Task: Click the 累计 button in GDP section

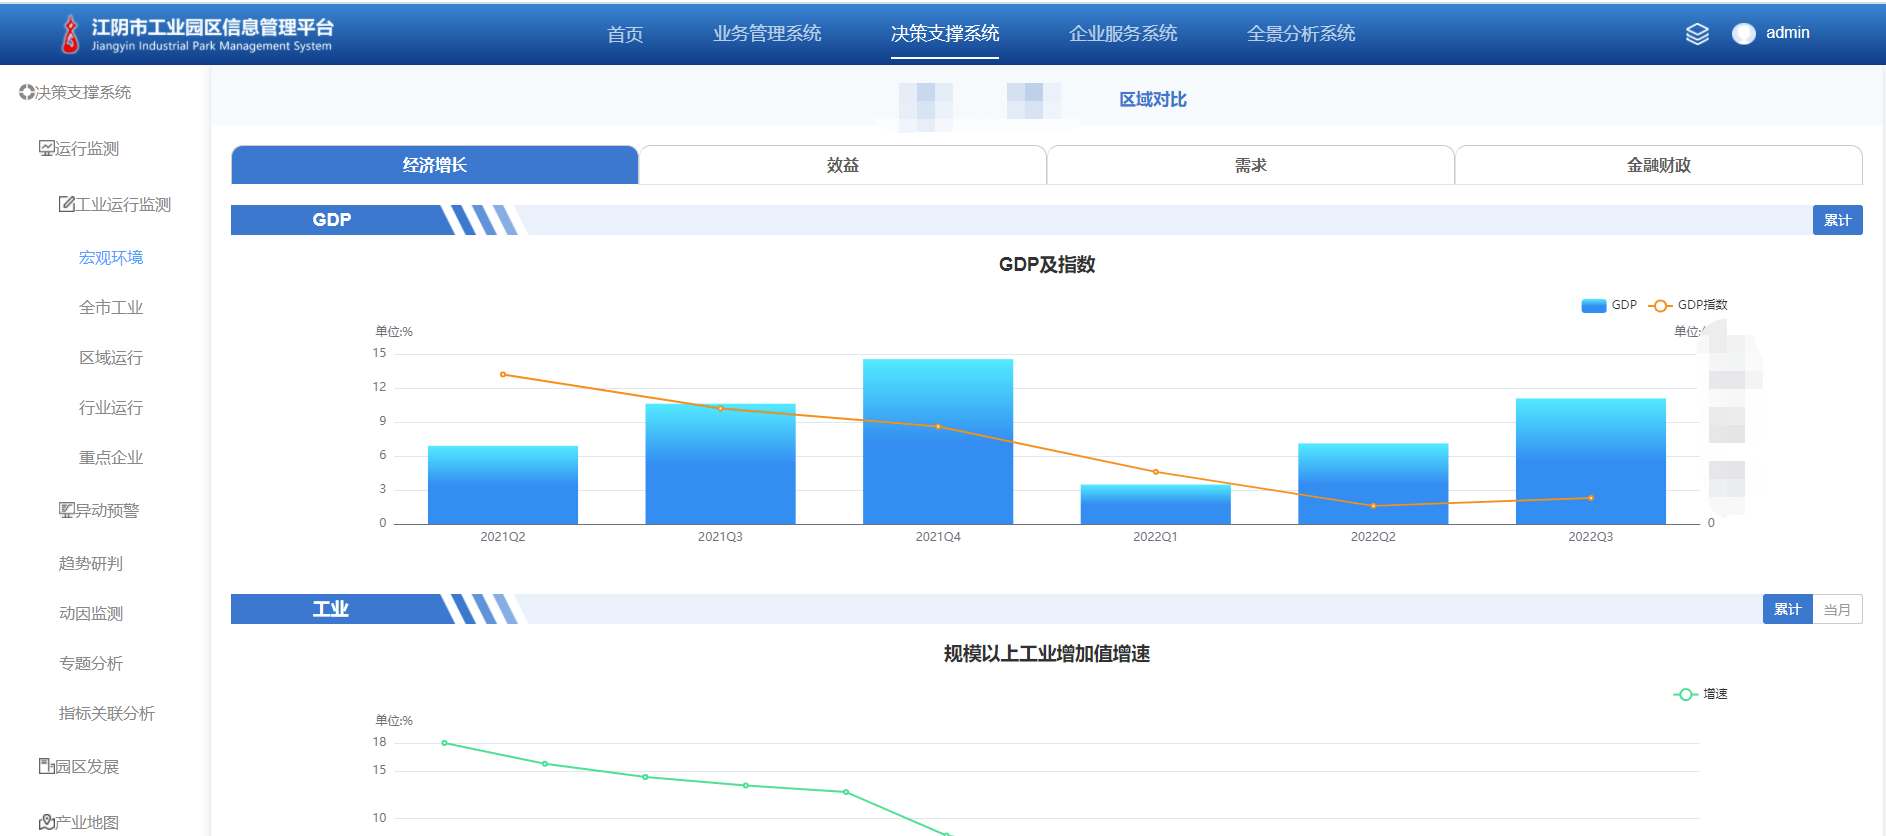Action: coord(1838,220)
